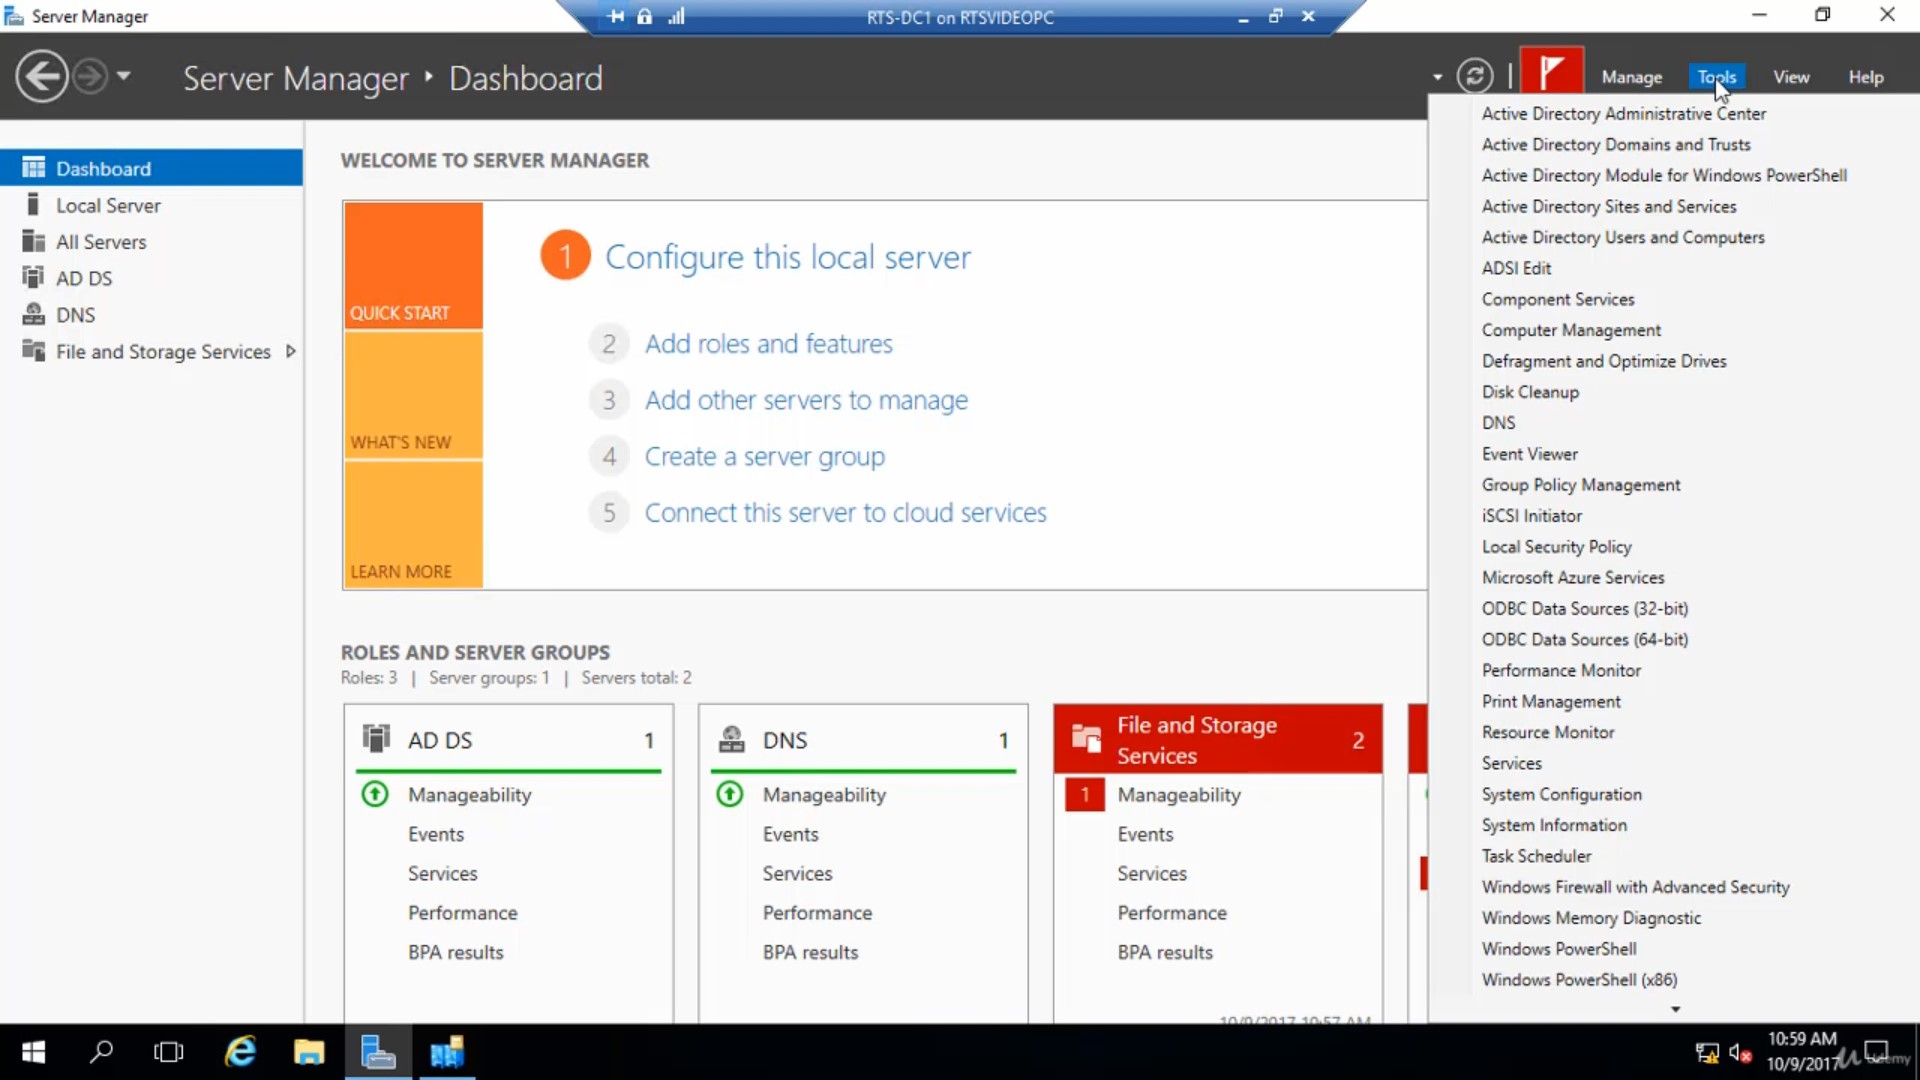Image resolution: width=1920 pixels, height=1080 pixels.
Task: Click the What's New tile
Action: click(413, 395)
